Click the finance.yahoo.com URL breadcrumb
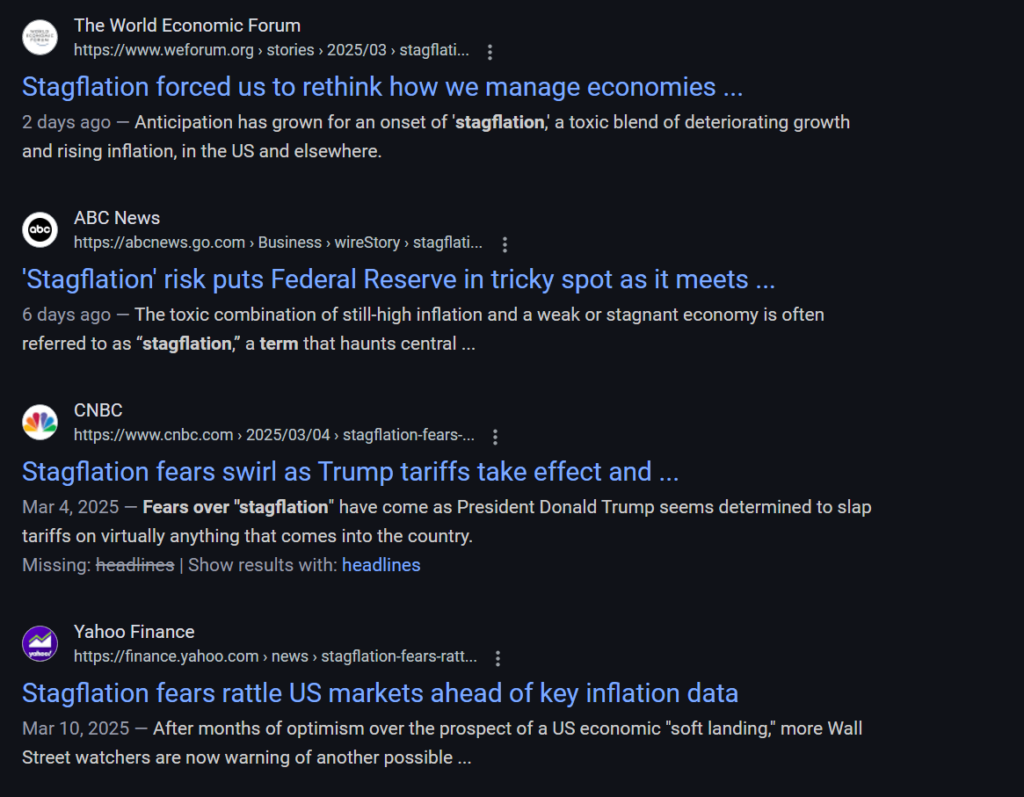The image size is (1024, 797). coord(275,656)
